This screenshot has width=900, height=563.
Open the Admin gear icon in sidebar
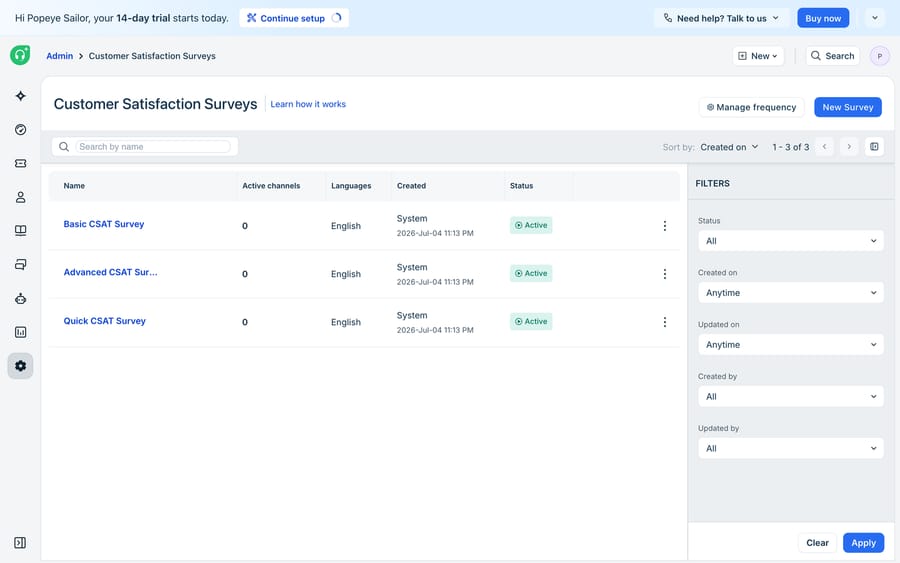(21, 366)
